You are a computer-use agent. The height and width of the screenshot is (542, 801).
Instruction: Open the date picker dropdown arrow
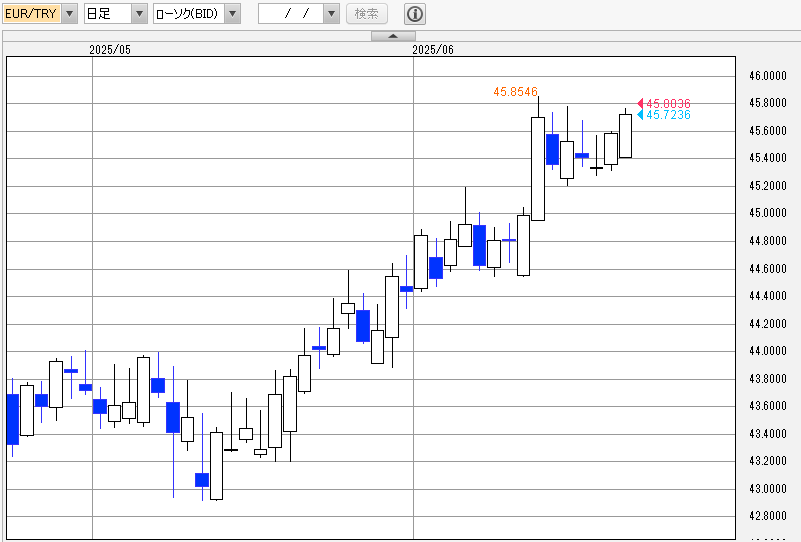click(332, 14)
